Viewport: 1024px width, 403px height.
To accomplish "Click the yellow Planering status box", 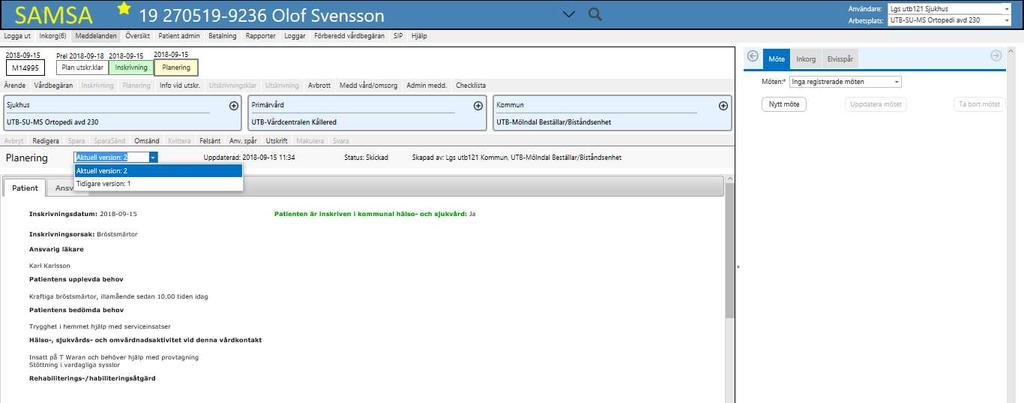I will click(176, 67).
